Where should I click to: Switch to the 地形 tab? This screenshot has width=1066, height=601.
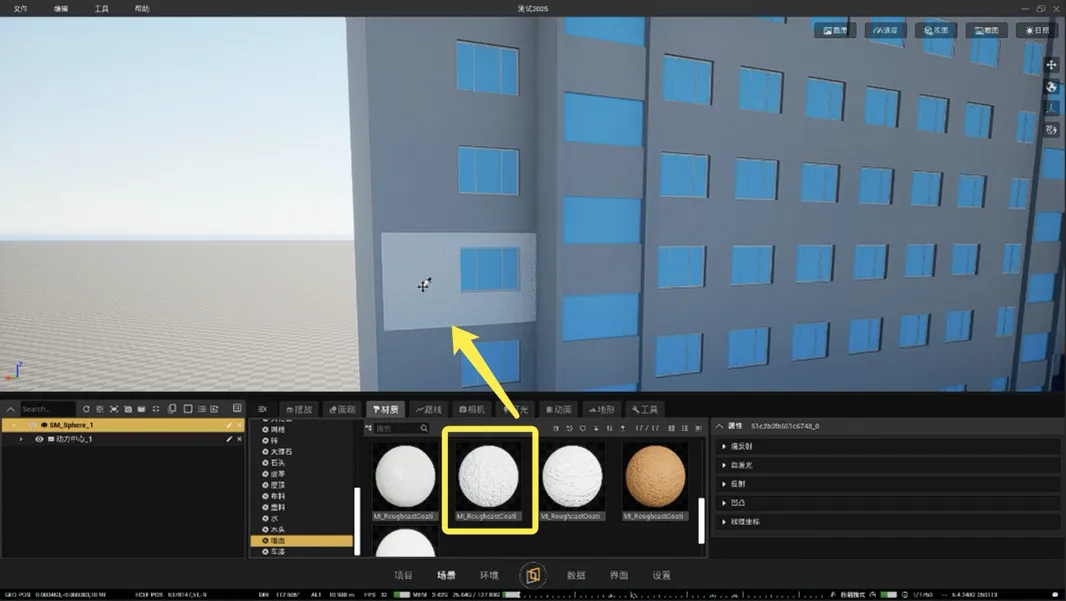point(602,409)
